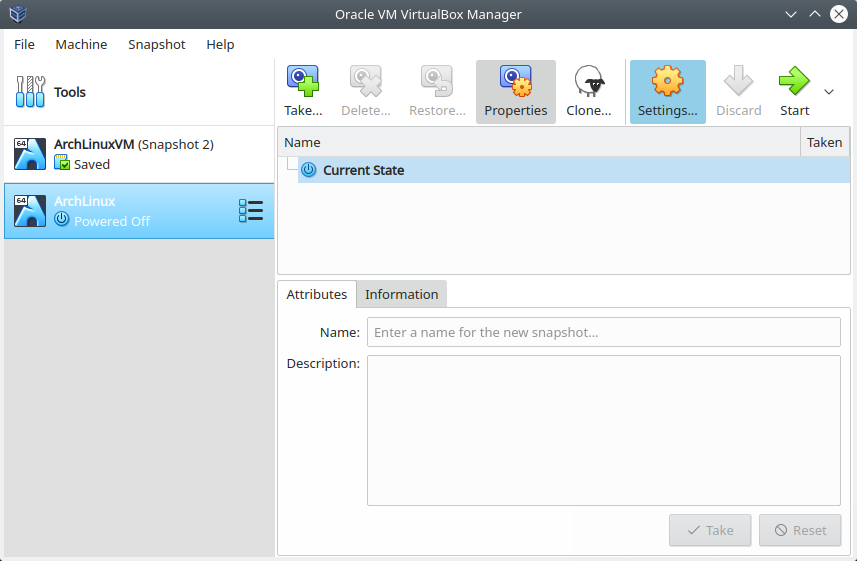Click the Take snapshot toolbar icon

(x=303, y=81)
